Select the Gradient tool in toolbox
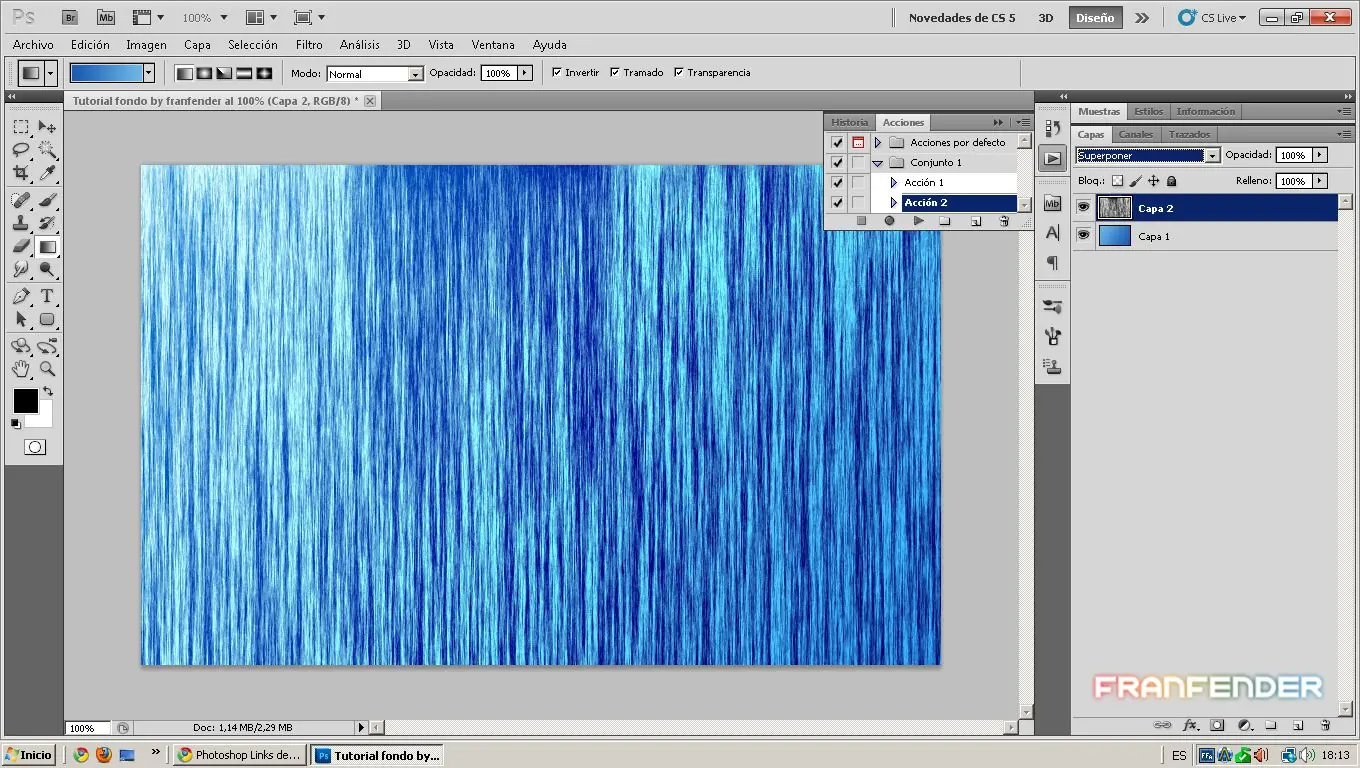 coord(47,246)
